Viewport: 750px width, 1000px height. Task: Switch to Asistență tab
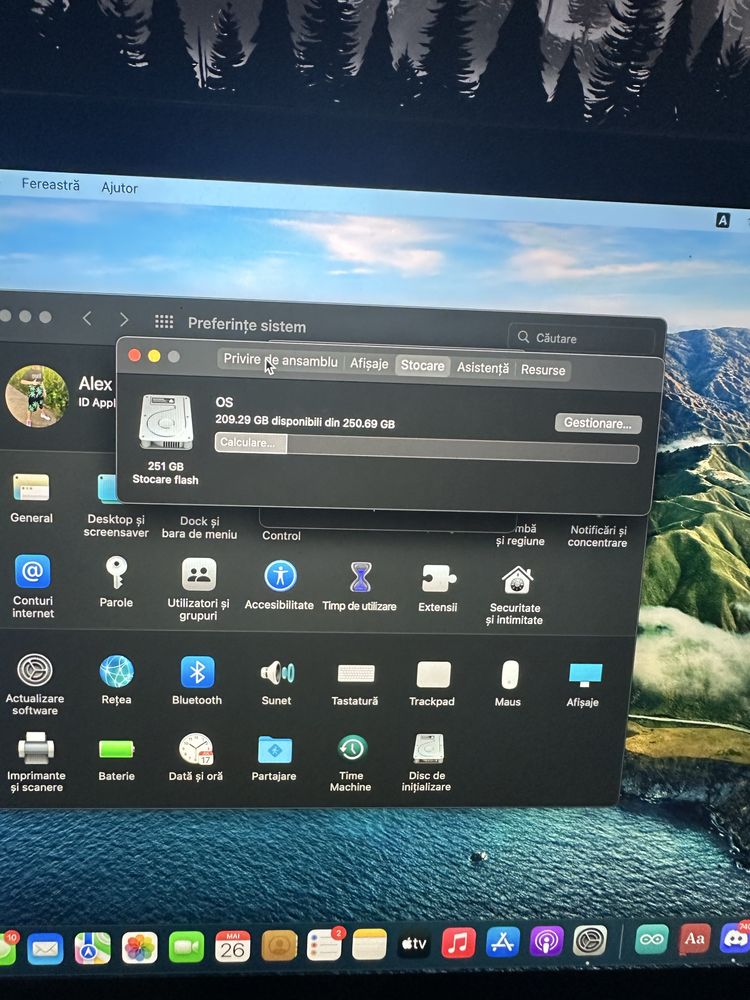483,368
